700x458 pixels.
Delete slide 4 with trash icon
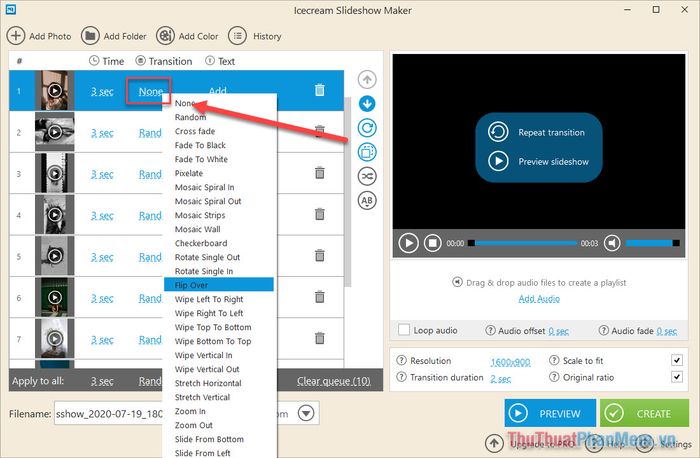[x=320, y=214]
